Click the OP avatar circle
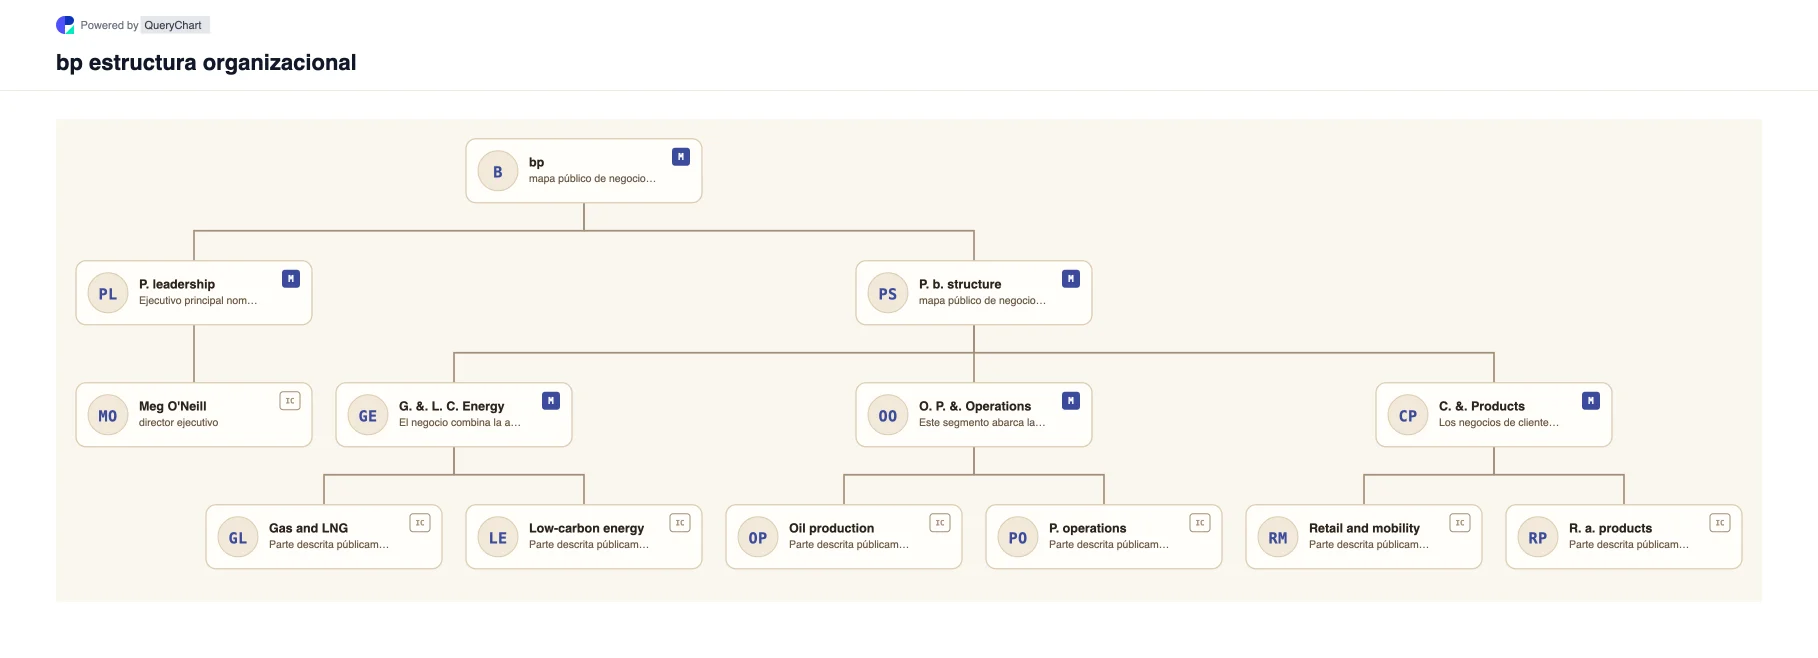The width and height of the screenshot is (1818, 658). pyautogui.click(x=758, y=537)
